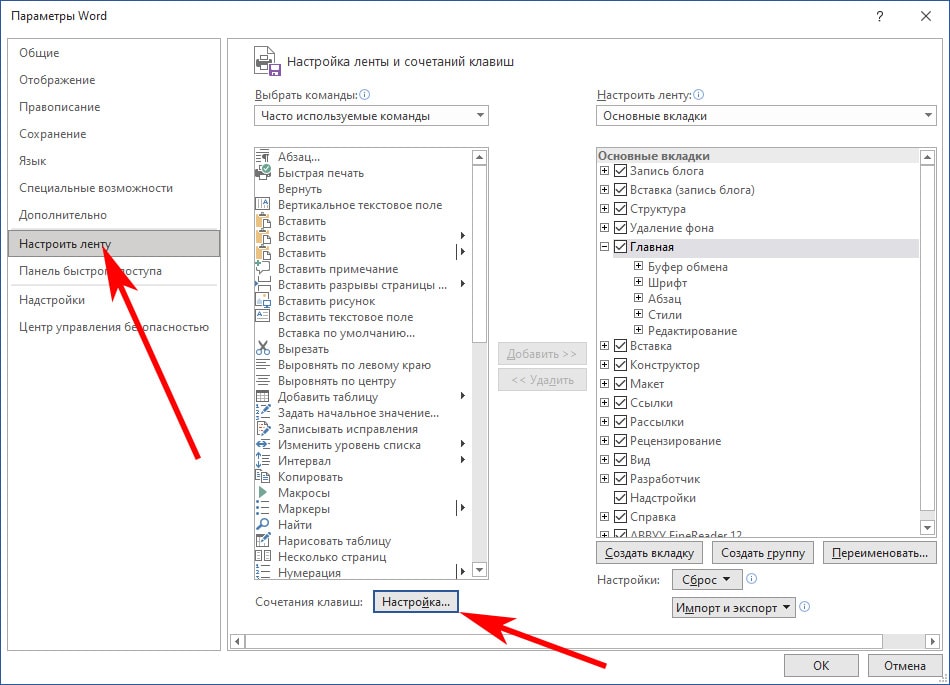The width and height of the screenshot is (950, 685).
Task: Click the Настройка... keyboard shortcuts button
Action: [416, 602]
